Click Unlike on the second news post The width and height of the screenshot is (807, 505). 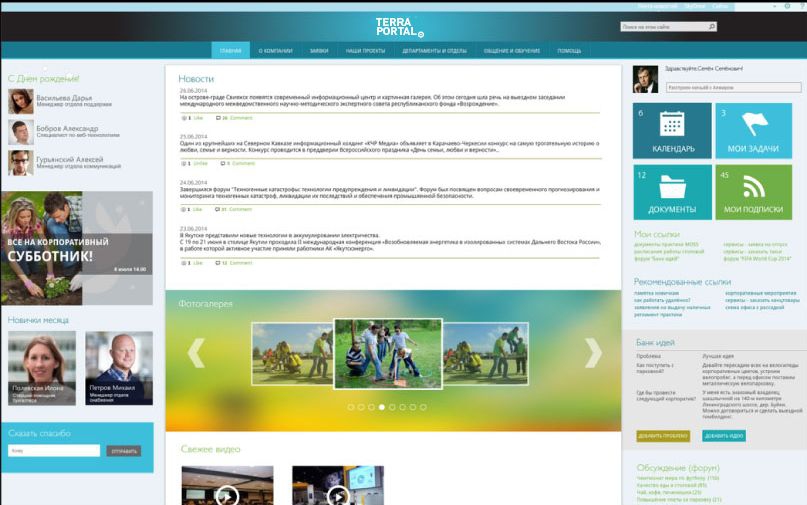[x=199, y=162]
